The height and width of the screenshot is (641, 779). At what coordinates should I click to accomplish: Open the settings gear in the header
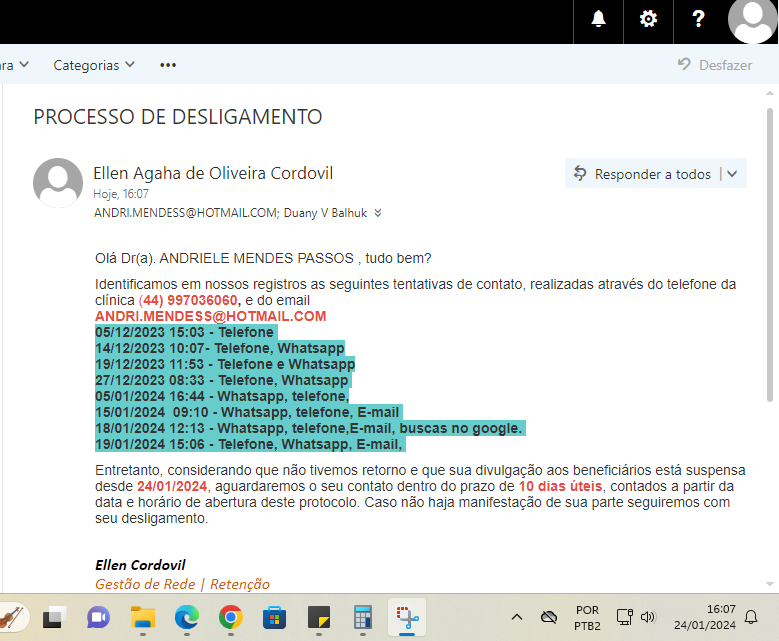click(648, 19)
